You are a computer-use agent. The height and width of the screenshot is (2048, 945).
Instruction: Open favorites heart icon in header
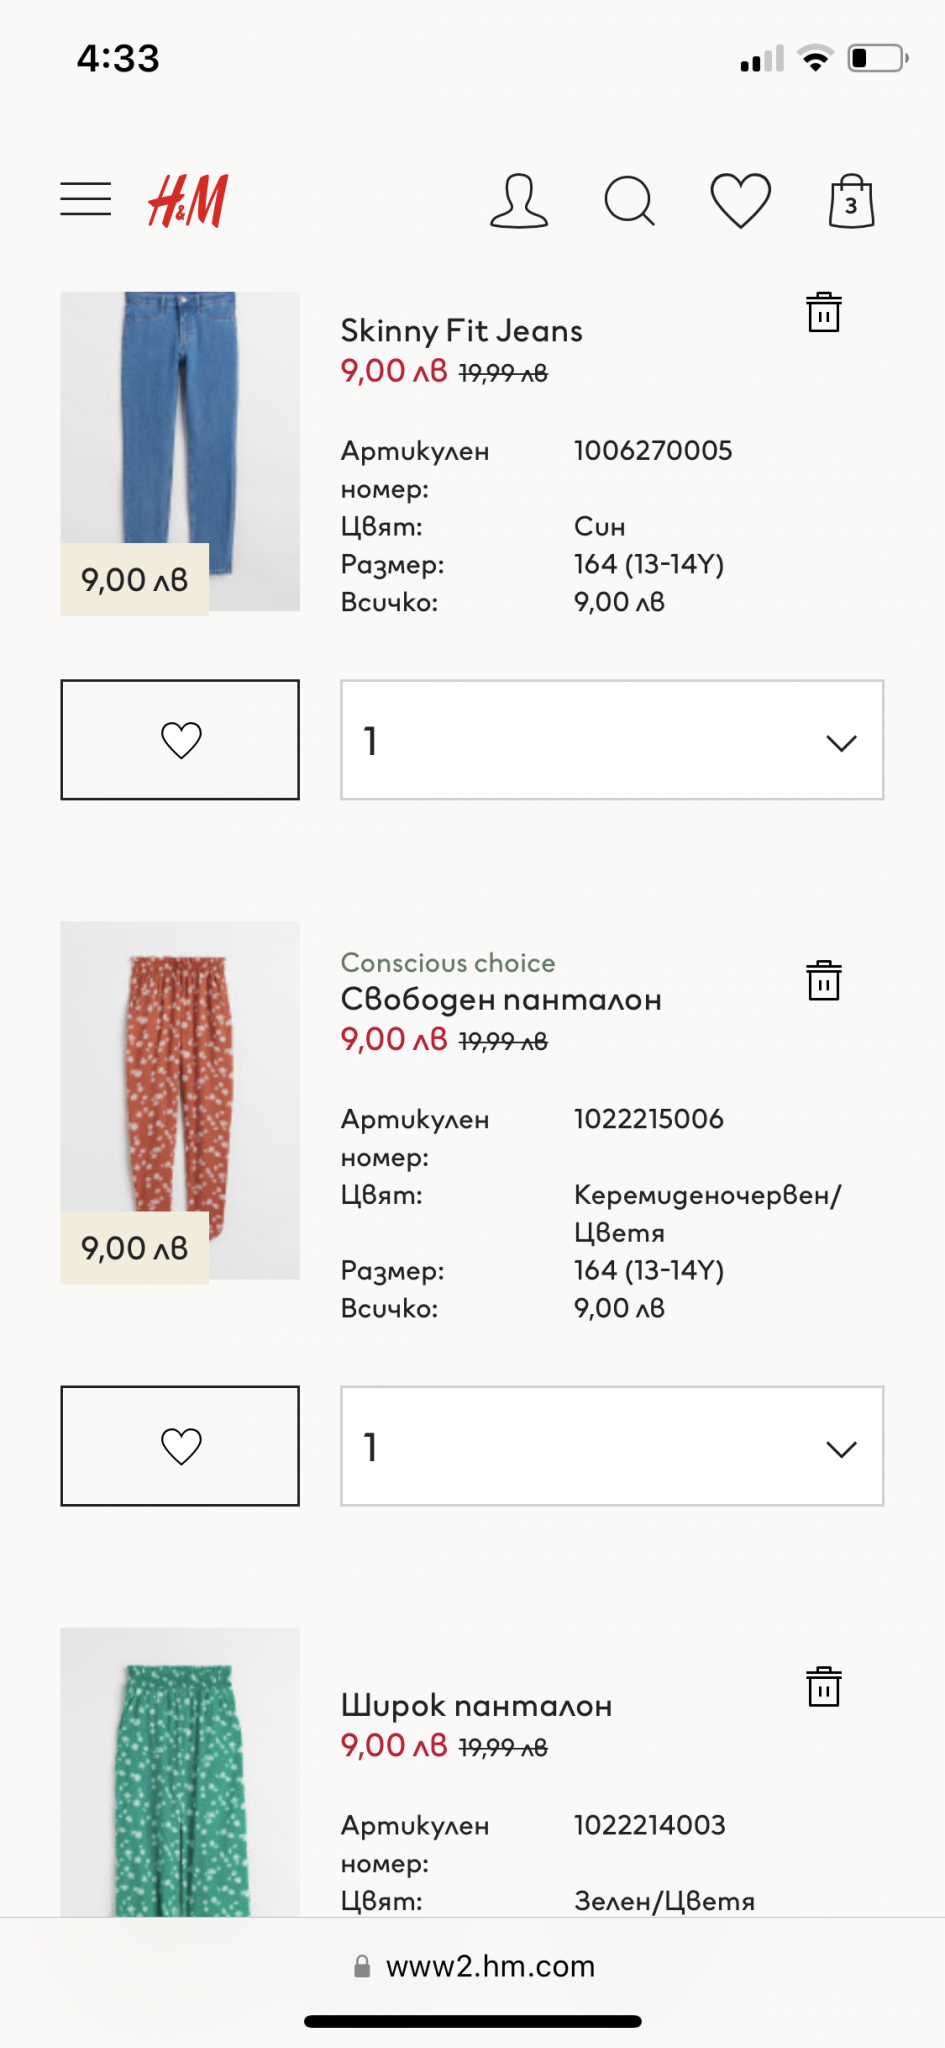(740, 201)
